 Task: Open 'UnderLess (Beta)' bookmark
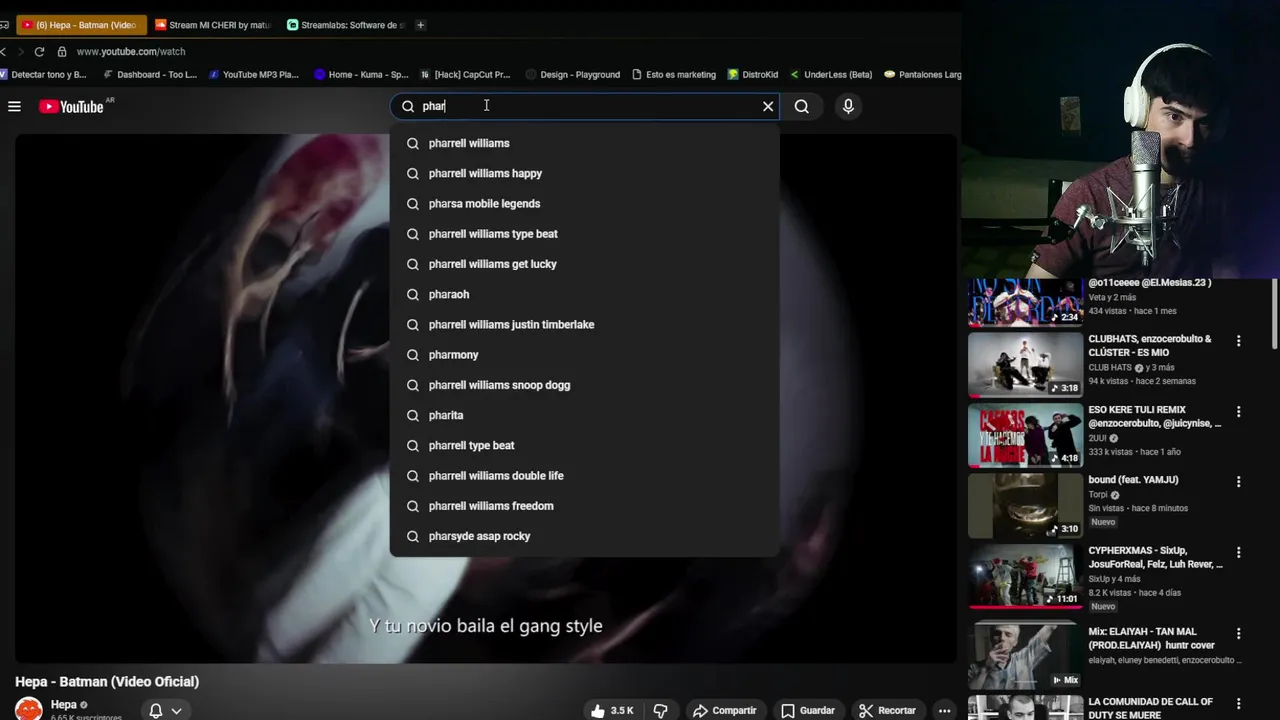[831, 74]
